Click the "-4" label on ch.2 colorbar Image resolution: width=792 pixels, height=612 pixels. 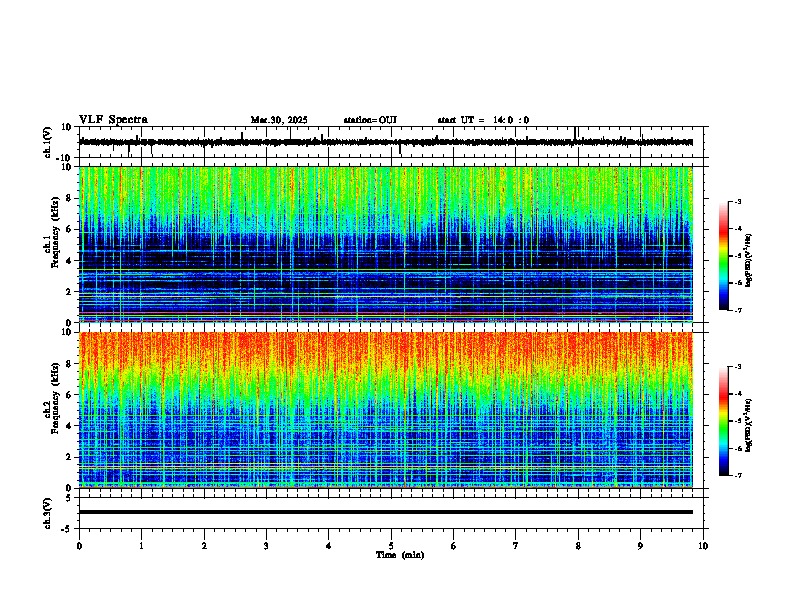point(737,394)
